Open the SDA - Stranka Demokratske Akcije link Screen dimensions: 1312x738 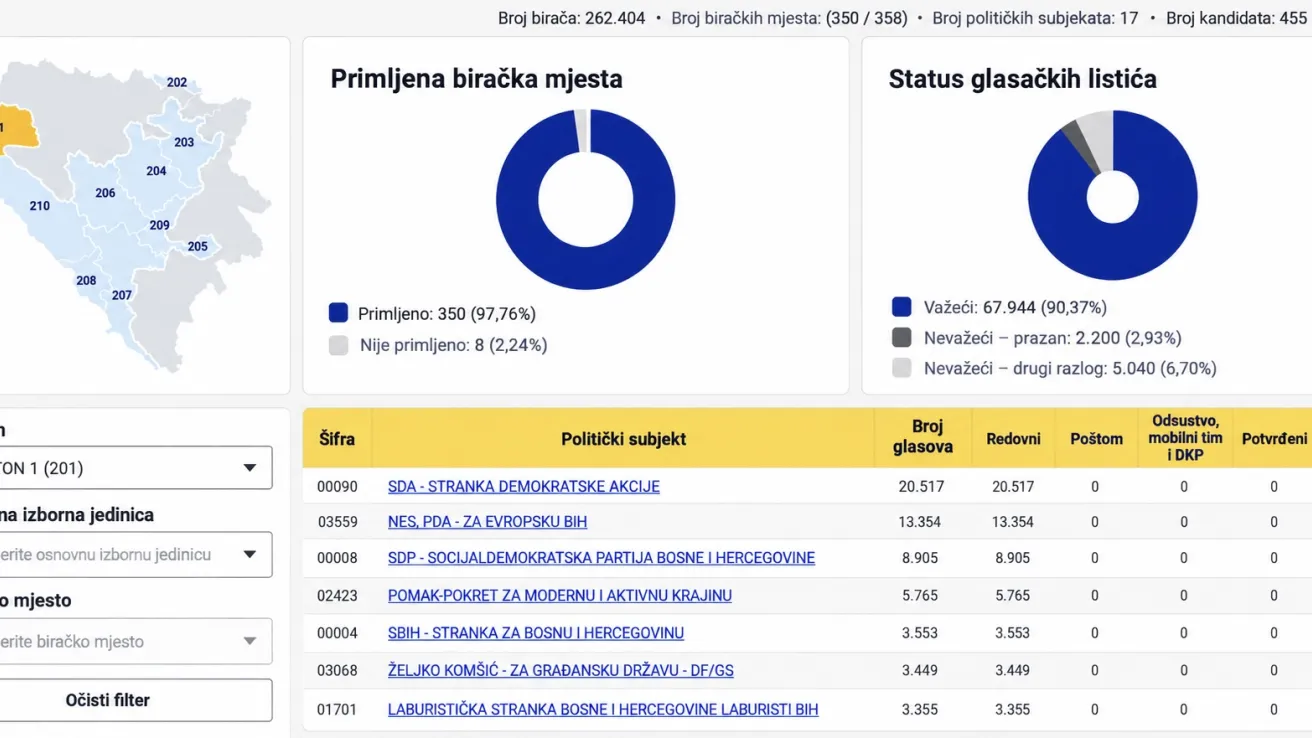coord(523,487)
